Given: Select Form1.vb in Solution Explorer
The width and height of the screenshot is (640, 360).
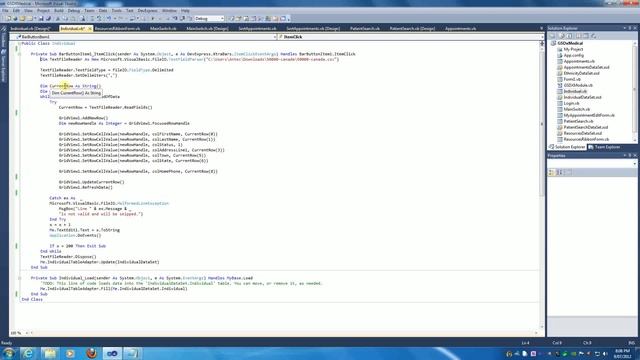Looking at the screenshot, I should [x=572, y=79].
